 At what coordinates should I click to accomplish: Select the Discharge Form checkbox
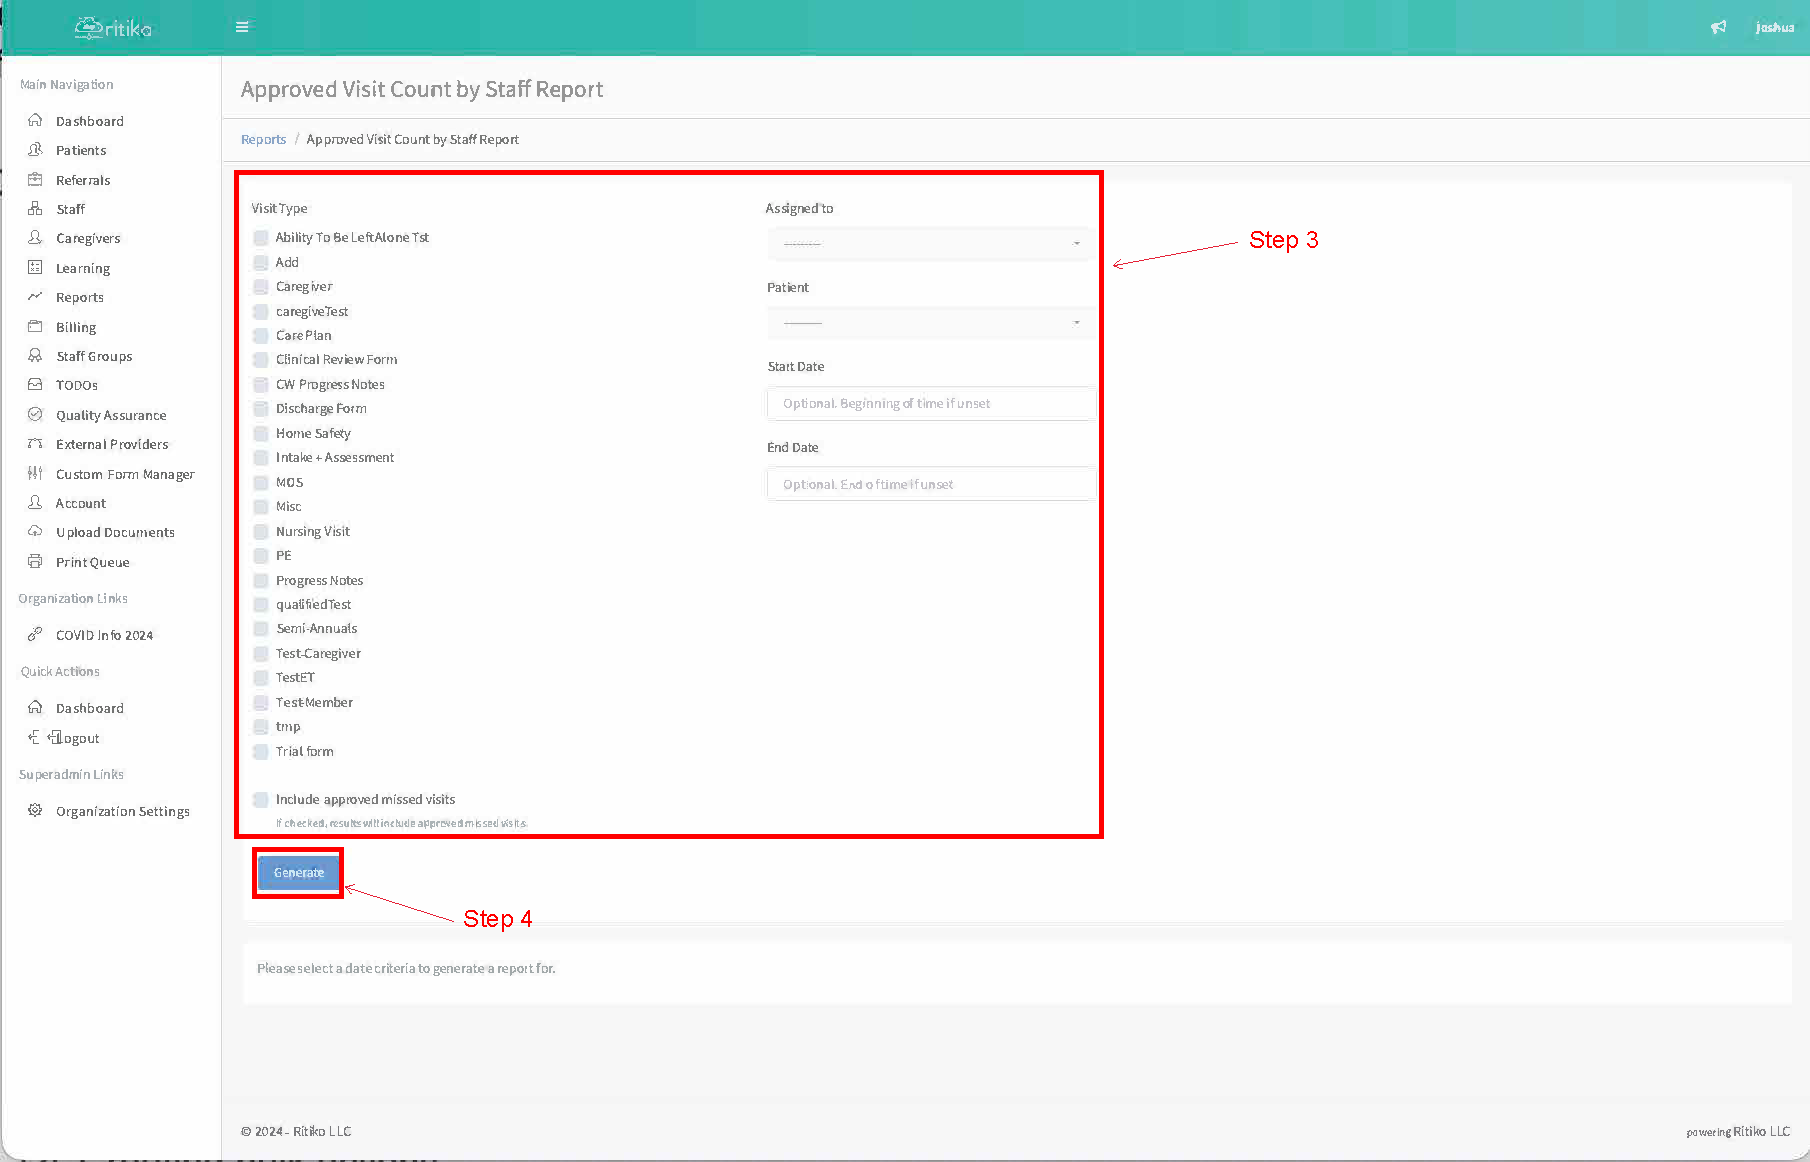click(x=261, y=409)
